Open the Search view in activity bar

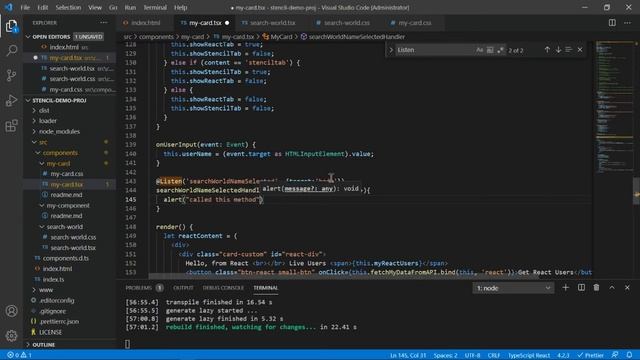point(11,51)
